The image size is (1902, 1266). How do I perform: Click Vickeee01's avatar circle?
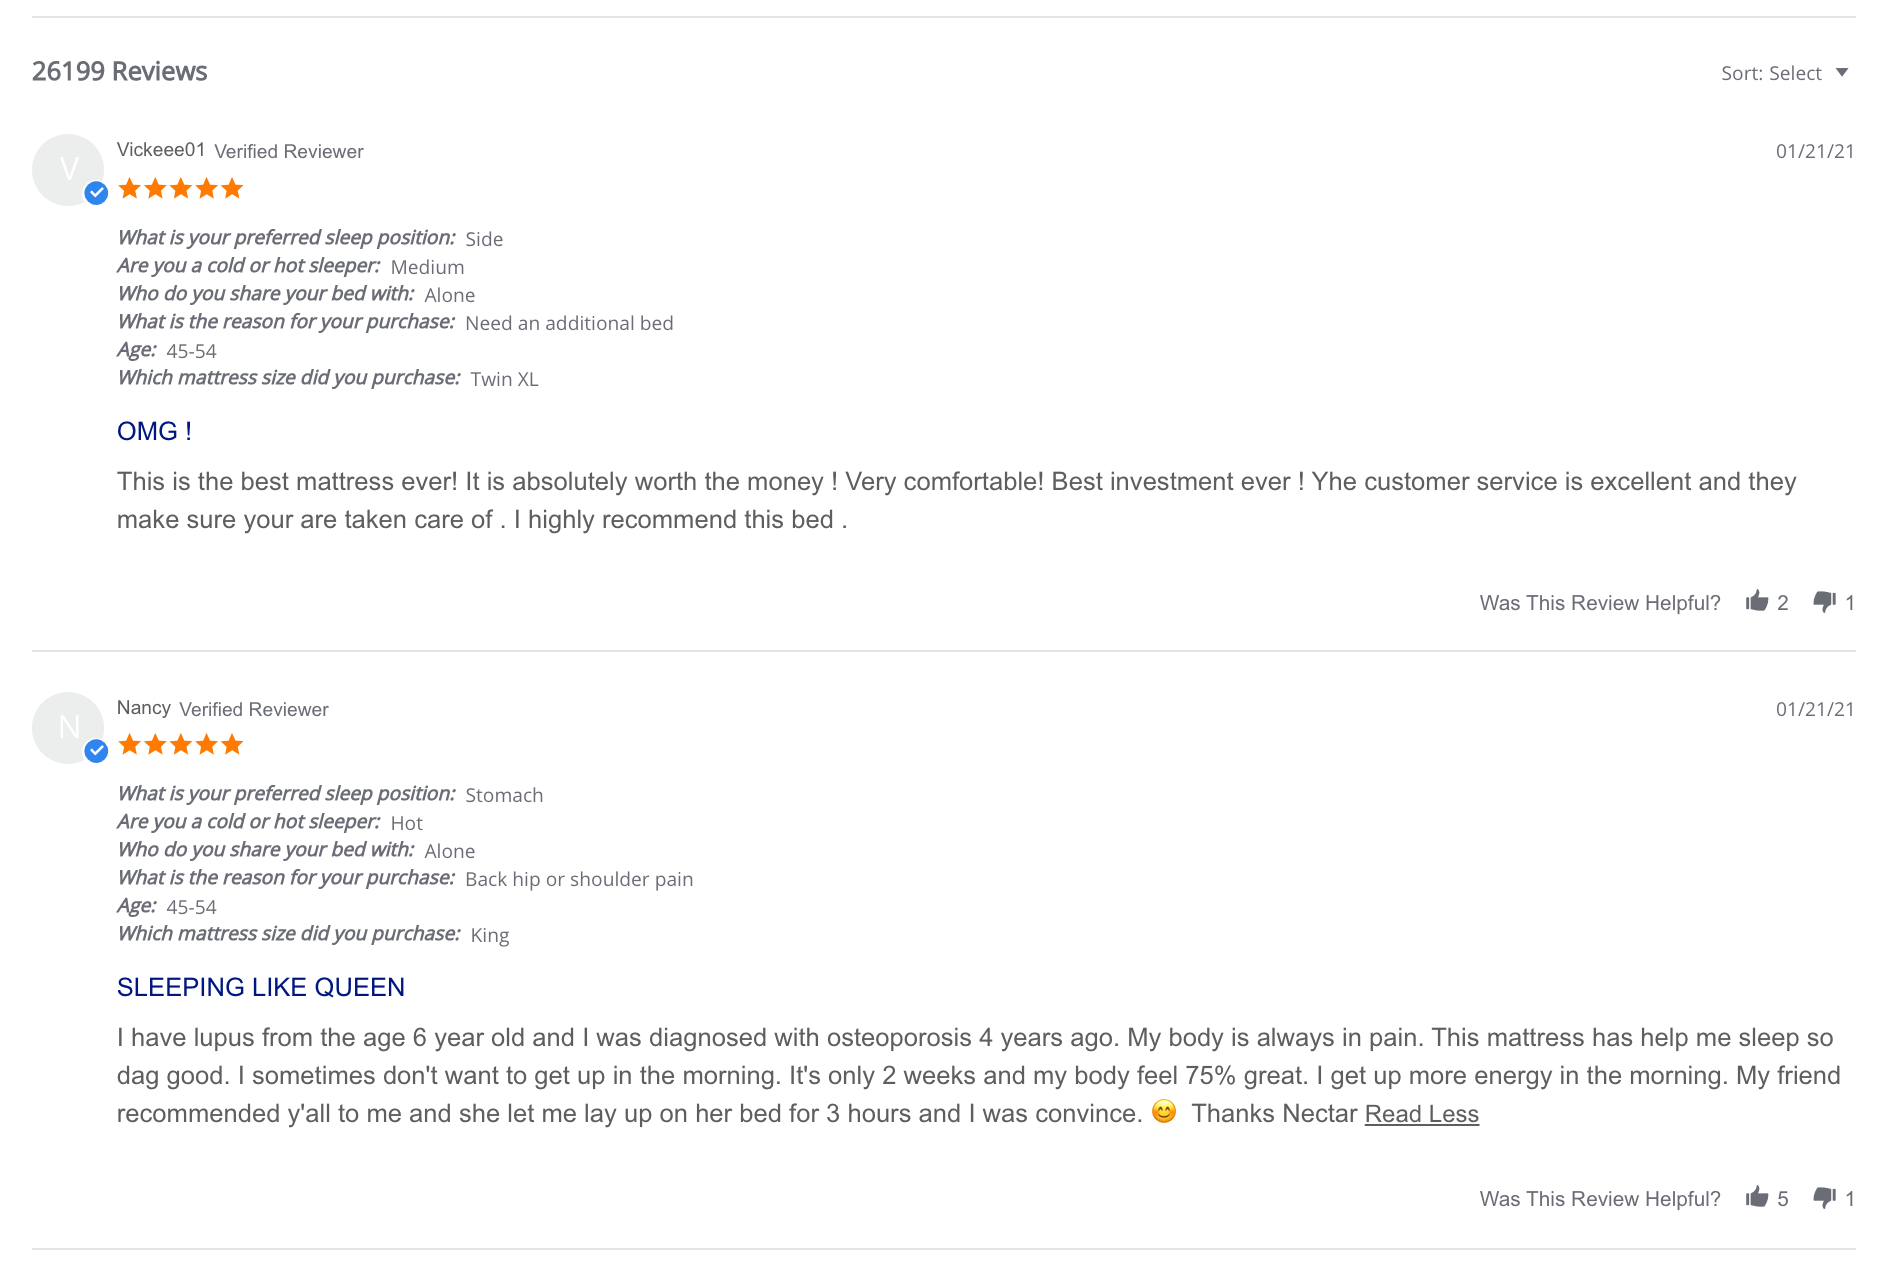tap(67, 169)
